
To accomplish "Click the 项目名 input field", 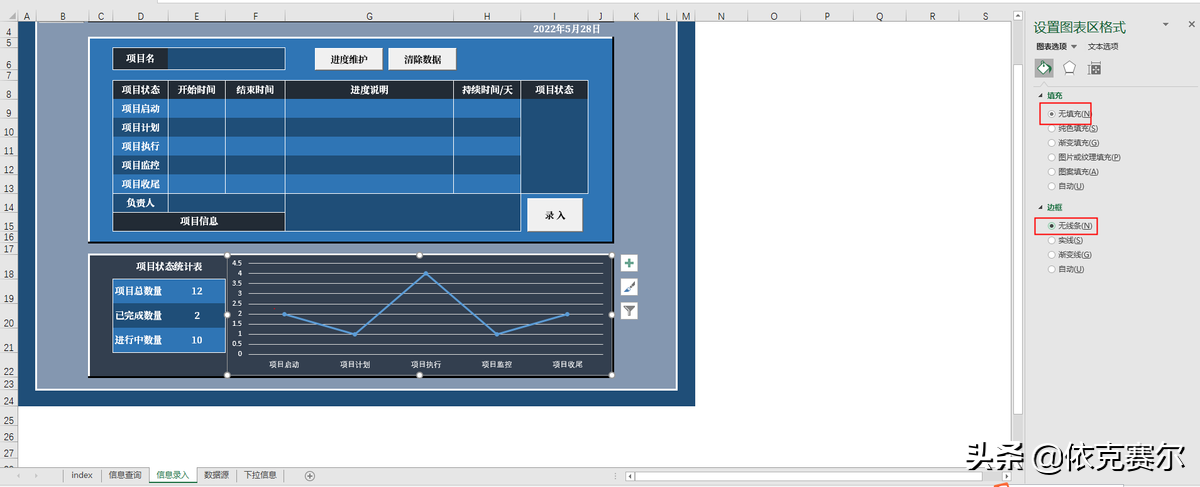I will (x=226, y=59).
